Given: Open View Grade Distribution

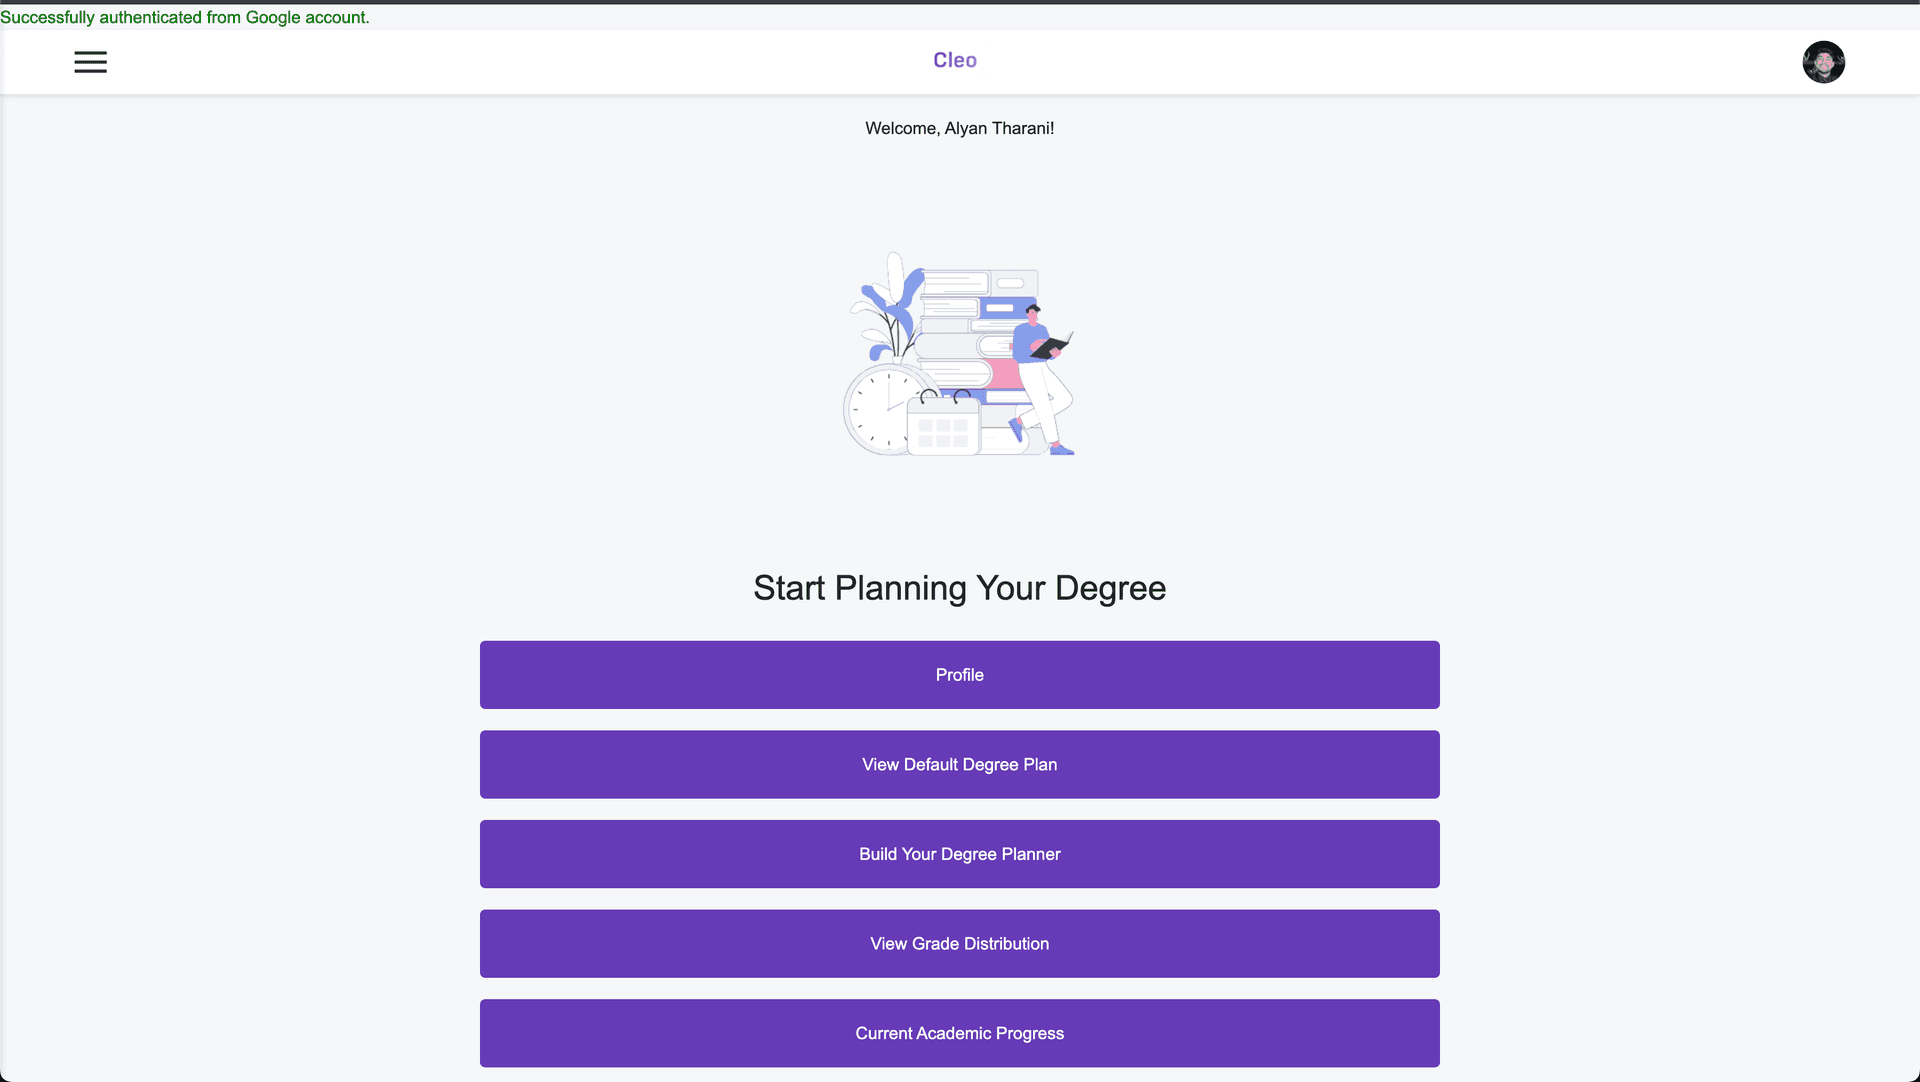Looking at the screenshot, I should point(959,943).
